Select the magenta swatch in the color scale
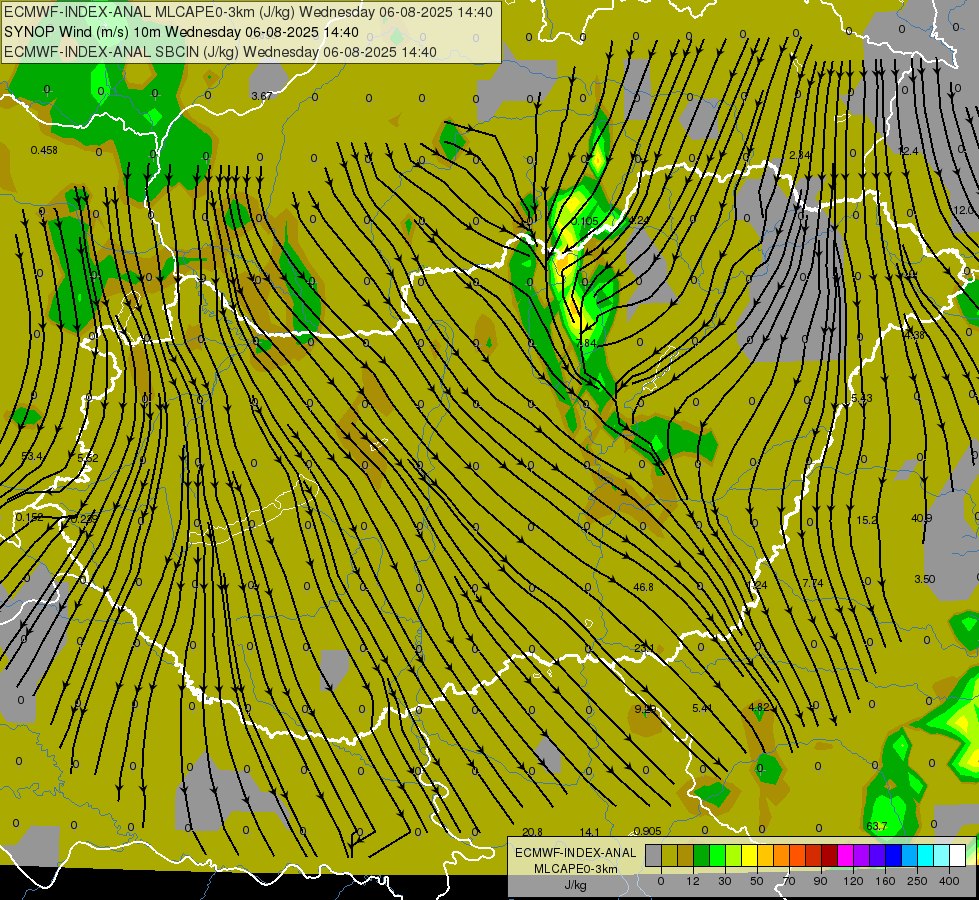 (845, 855)
